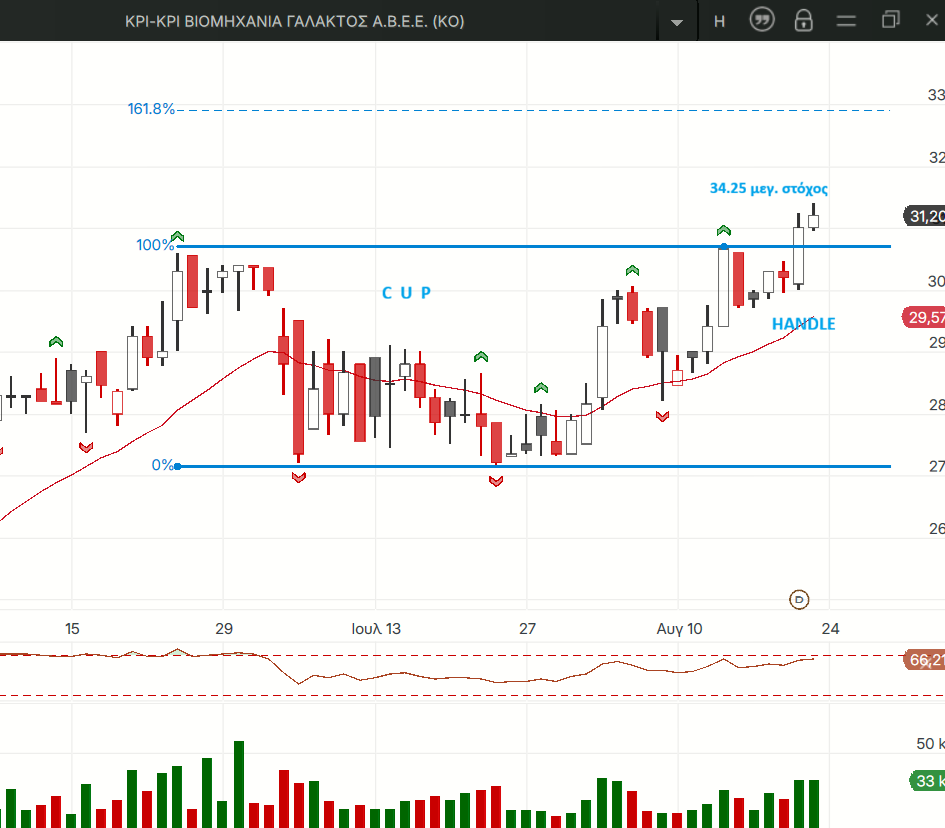Screen dimensions: 945x828
Task: Click the red 29,57 moving average tag
Action: click(924, 318)
